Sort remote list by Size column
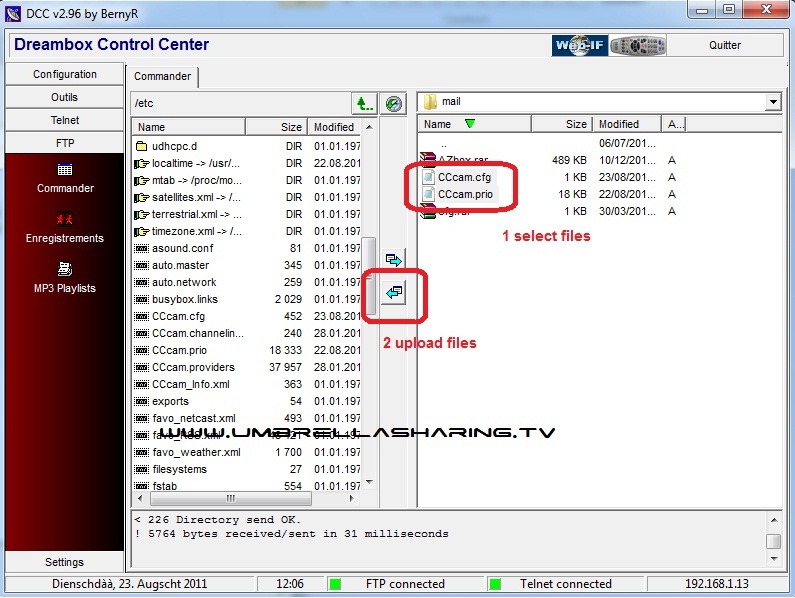Image resolution: width=795 pixels, height=598 pixels. 276,127
